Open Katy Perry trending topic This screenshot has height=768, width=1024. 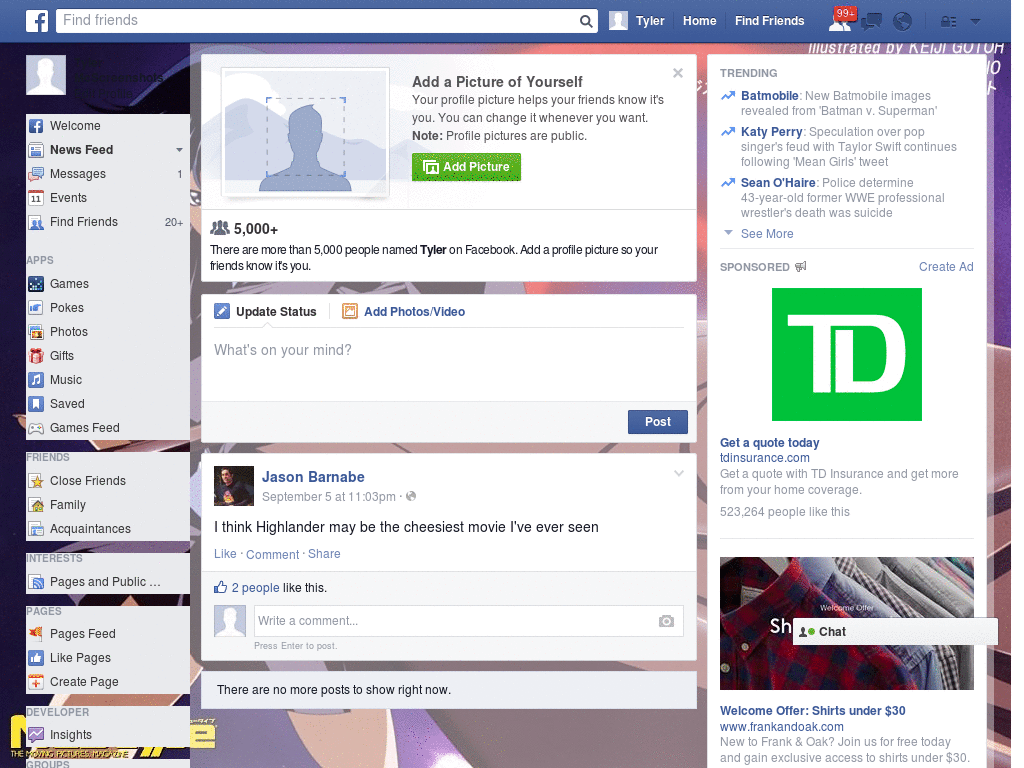pyautogui.click(x=771, y=132)
